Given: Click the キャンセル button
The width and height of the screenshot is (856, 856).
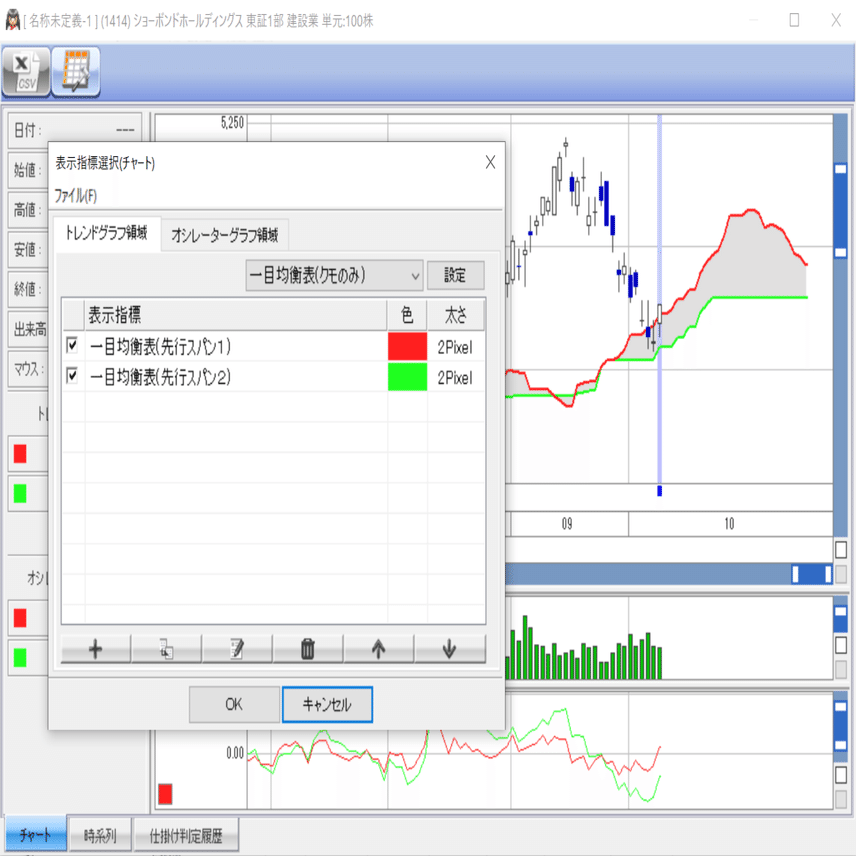Looking at the screenshot, I should [x=327, y=704].
